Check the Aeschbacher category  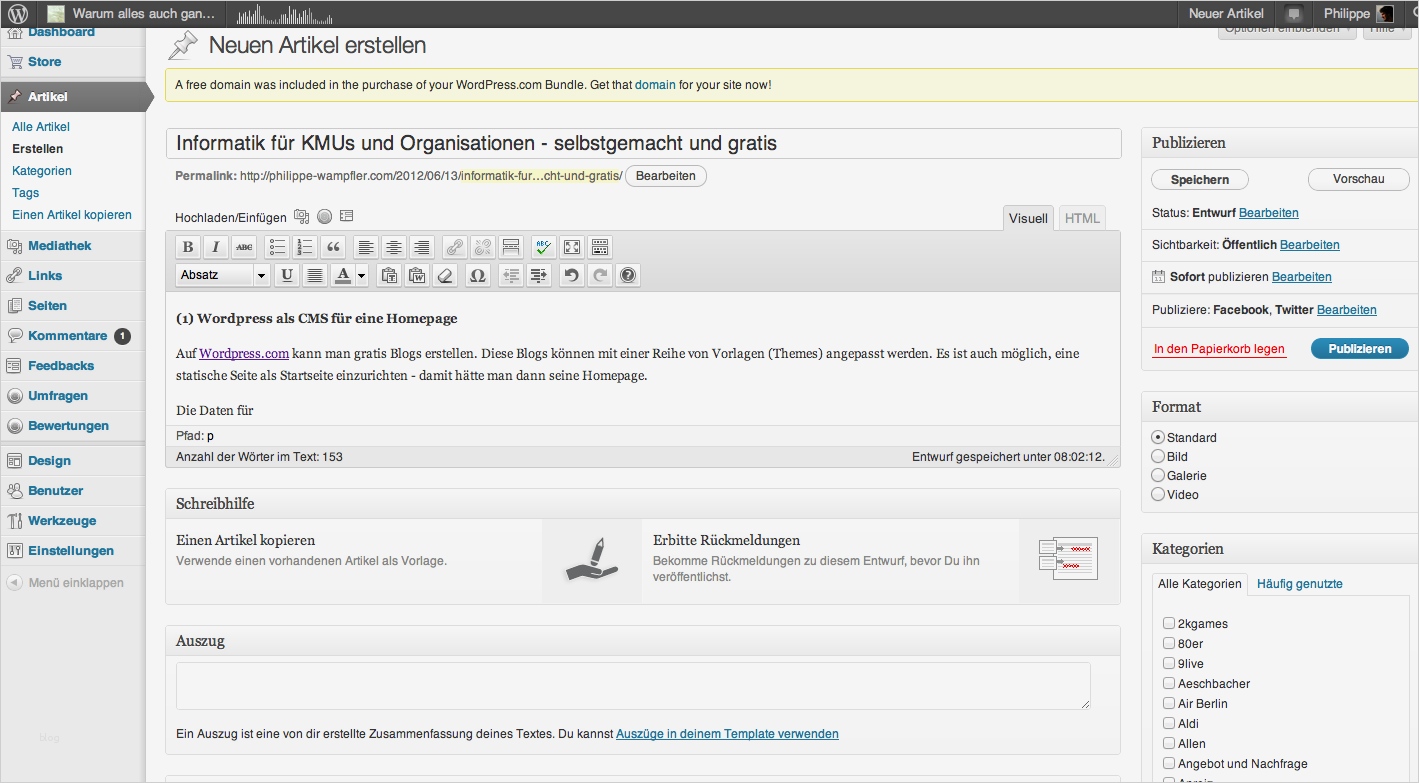(x=1169, y=683)
